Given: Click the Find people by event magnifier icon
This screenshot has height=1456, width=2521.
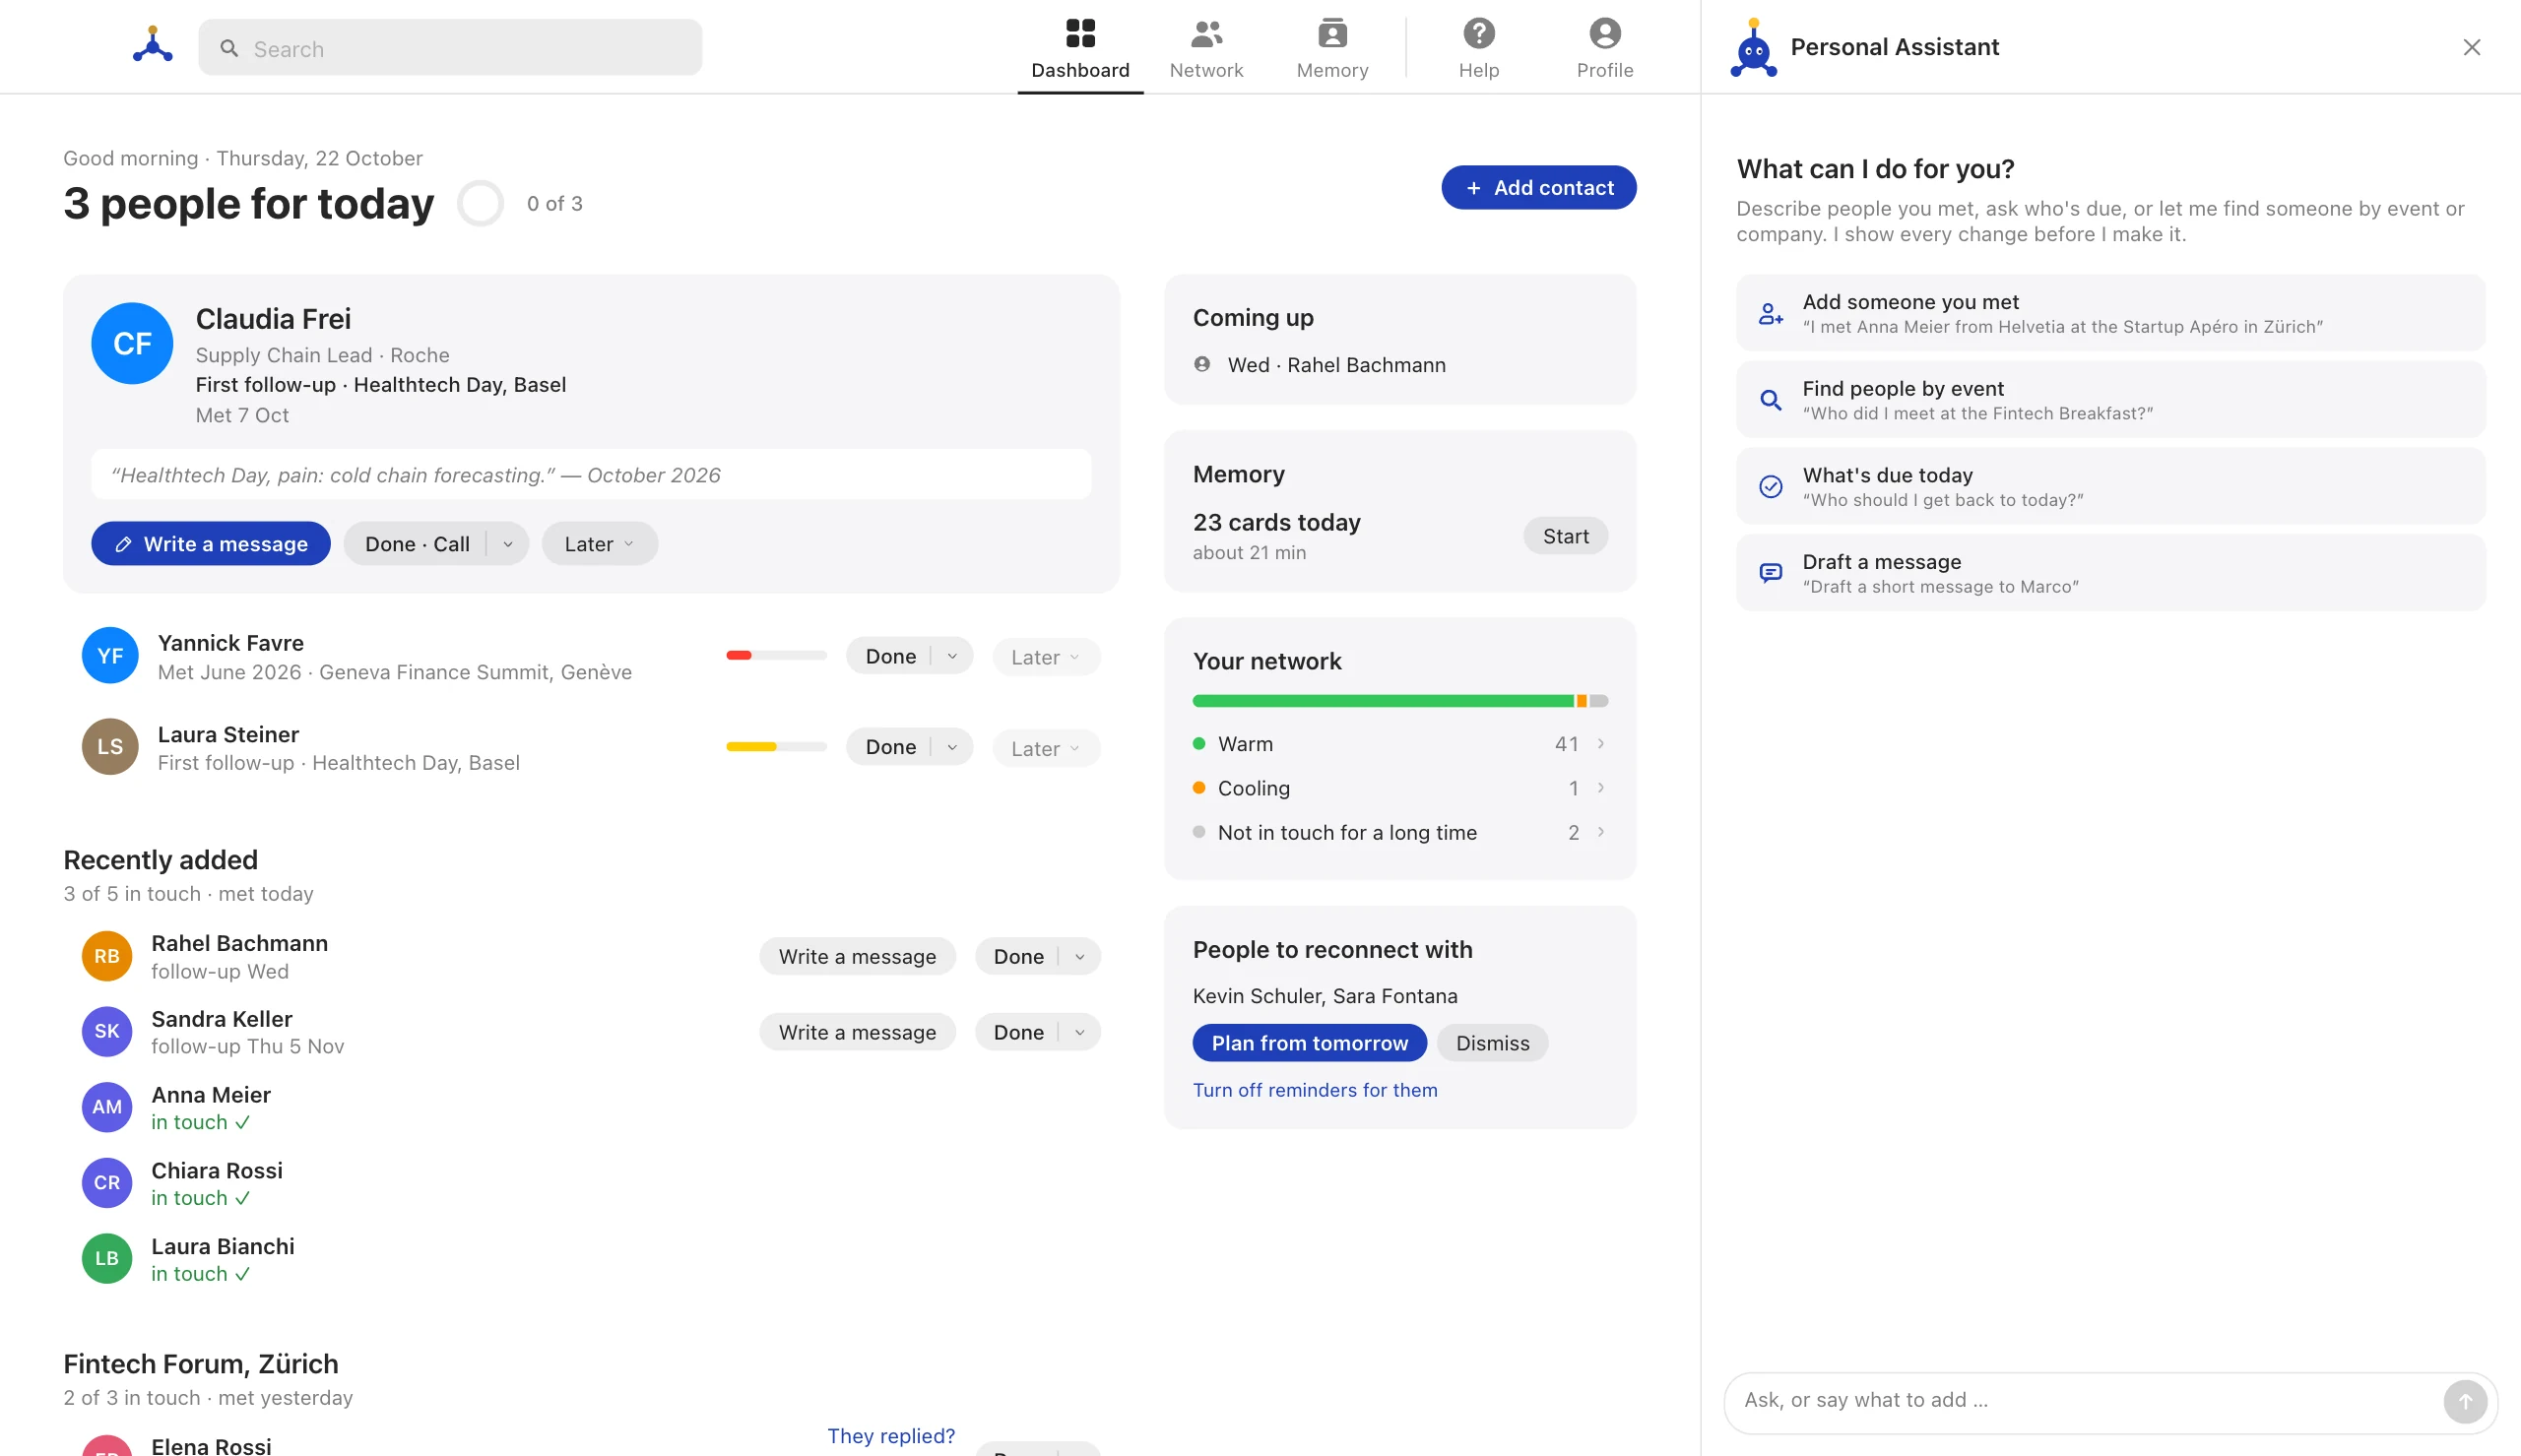Looking at the screenshot, I should (x=1770, y=400).
